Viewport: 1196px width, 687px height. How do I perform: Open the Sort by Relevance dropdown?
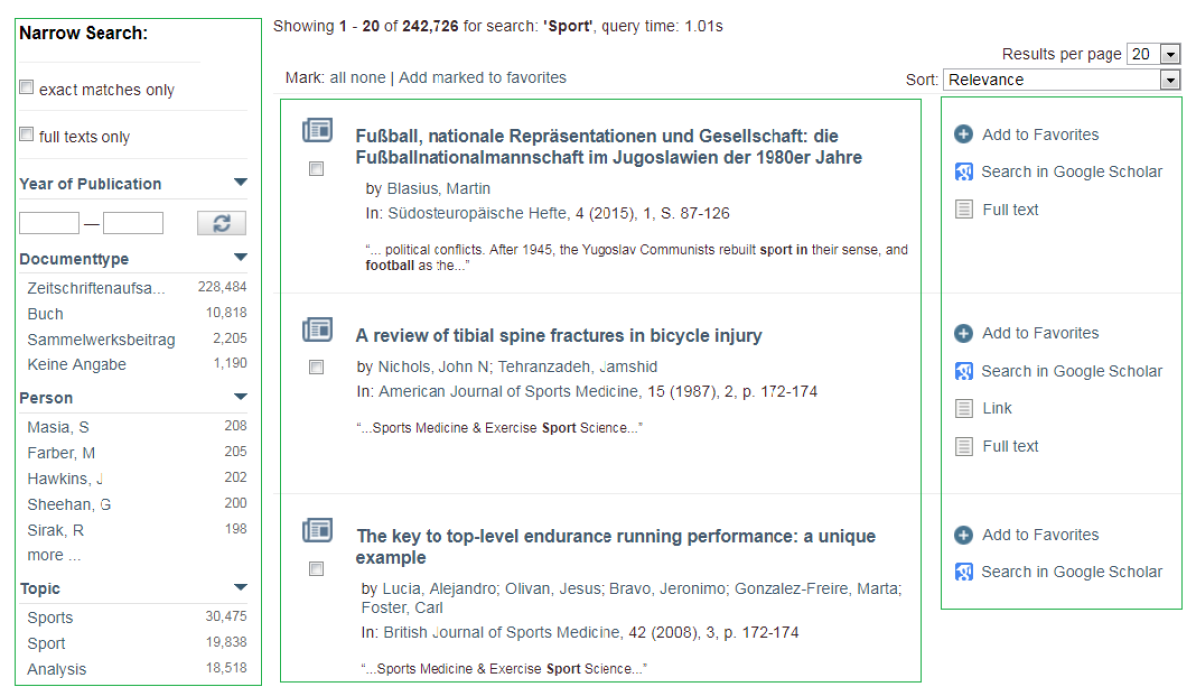coord(1062,80)
